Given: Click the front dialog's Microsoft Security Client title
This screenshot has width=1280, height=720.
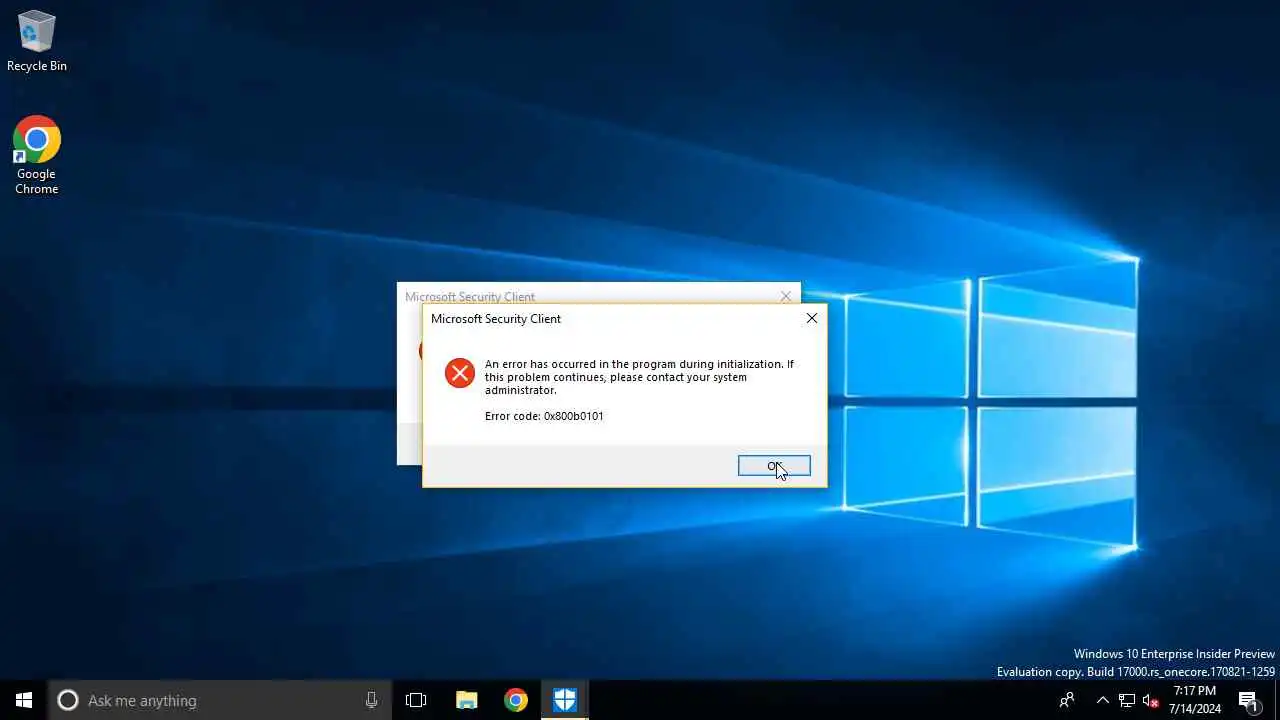Looking at the screenshot, I should click(x=496, y=319).
